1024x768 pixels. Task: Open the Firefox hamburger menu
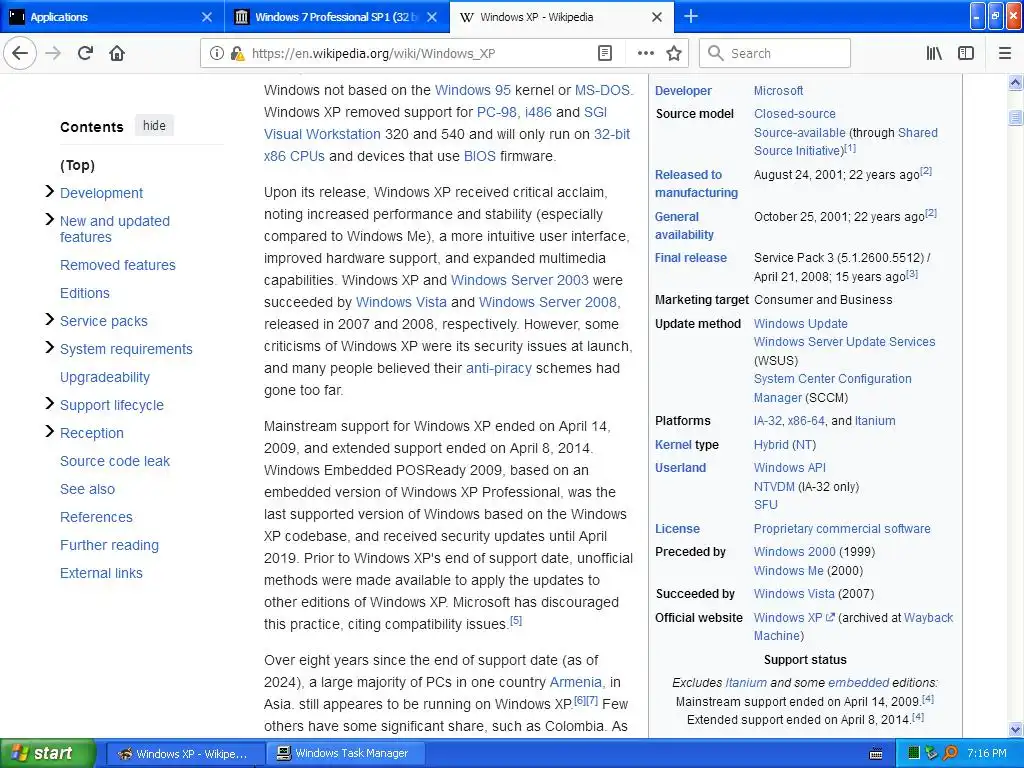(x=1005, y=53)
